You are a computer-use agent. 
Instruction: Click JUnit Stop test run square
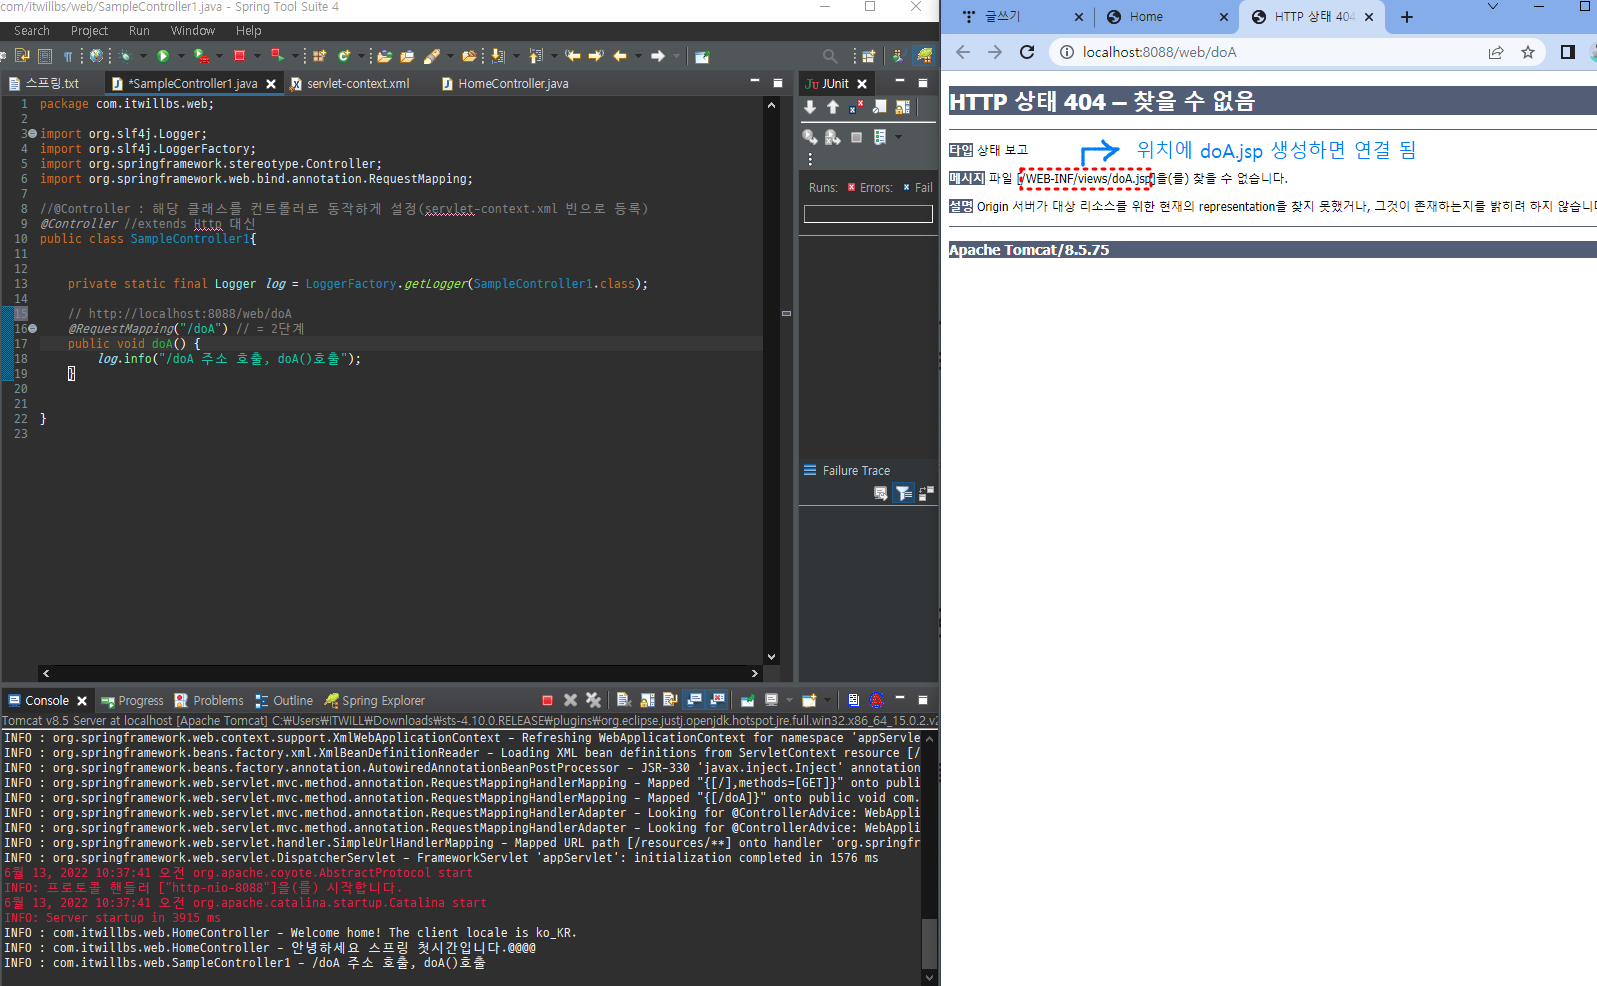pyautogui.click(x=856, y=137)
